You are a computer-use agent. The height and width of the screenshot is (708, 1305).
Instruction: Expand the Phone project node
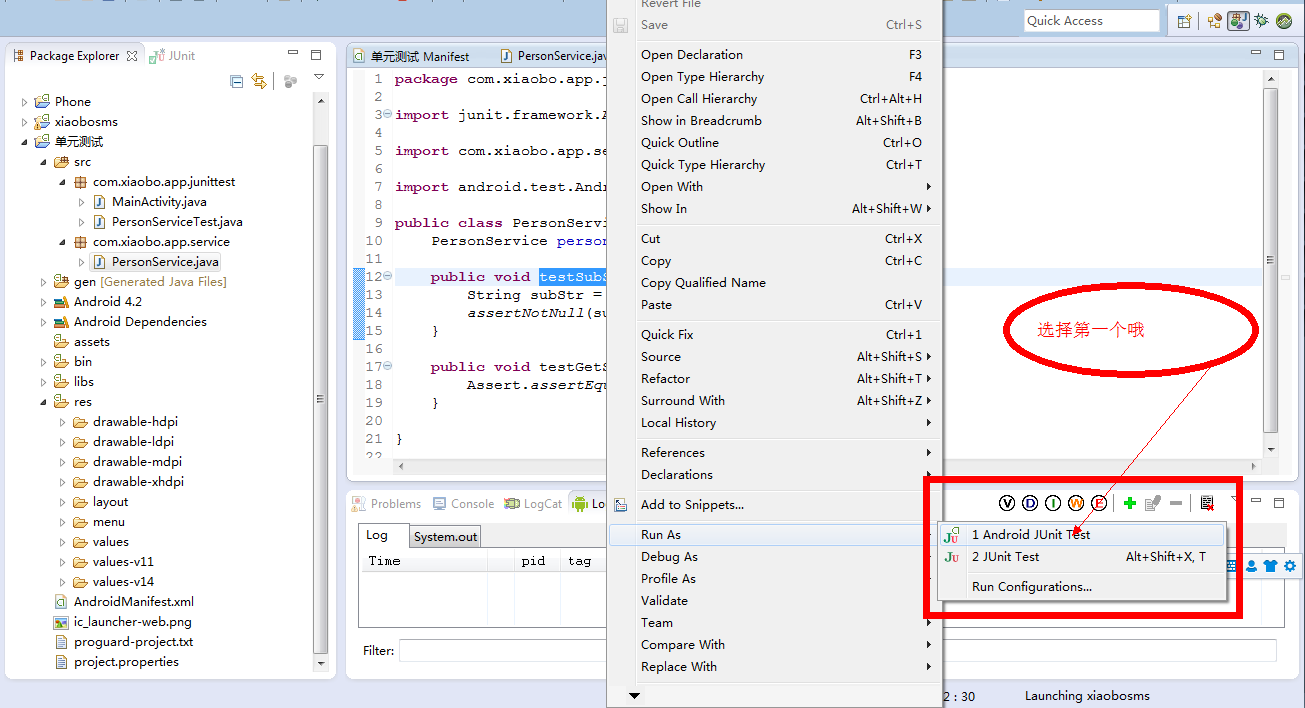click(25, 102)
